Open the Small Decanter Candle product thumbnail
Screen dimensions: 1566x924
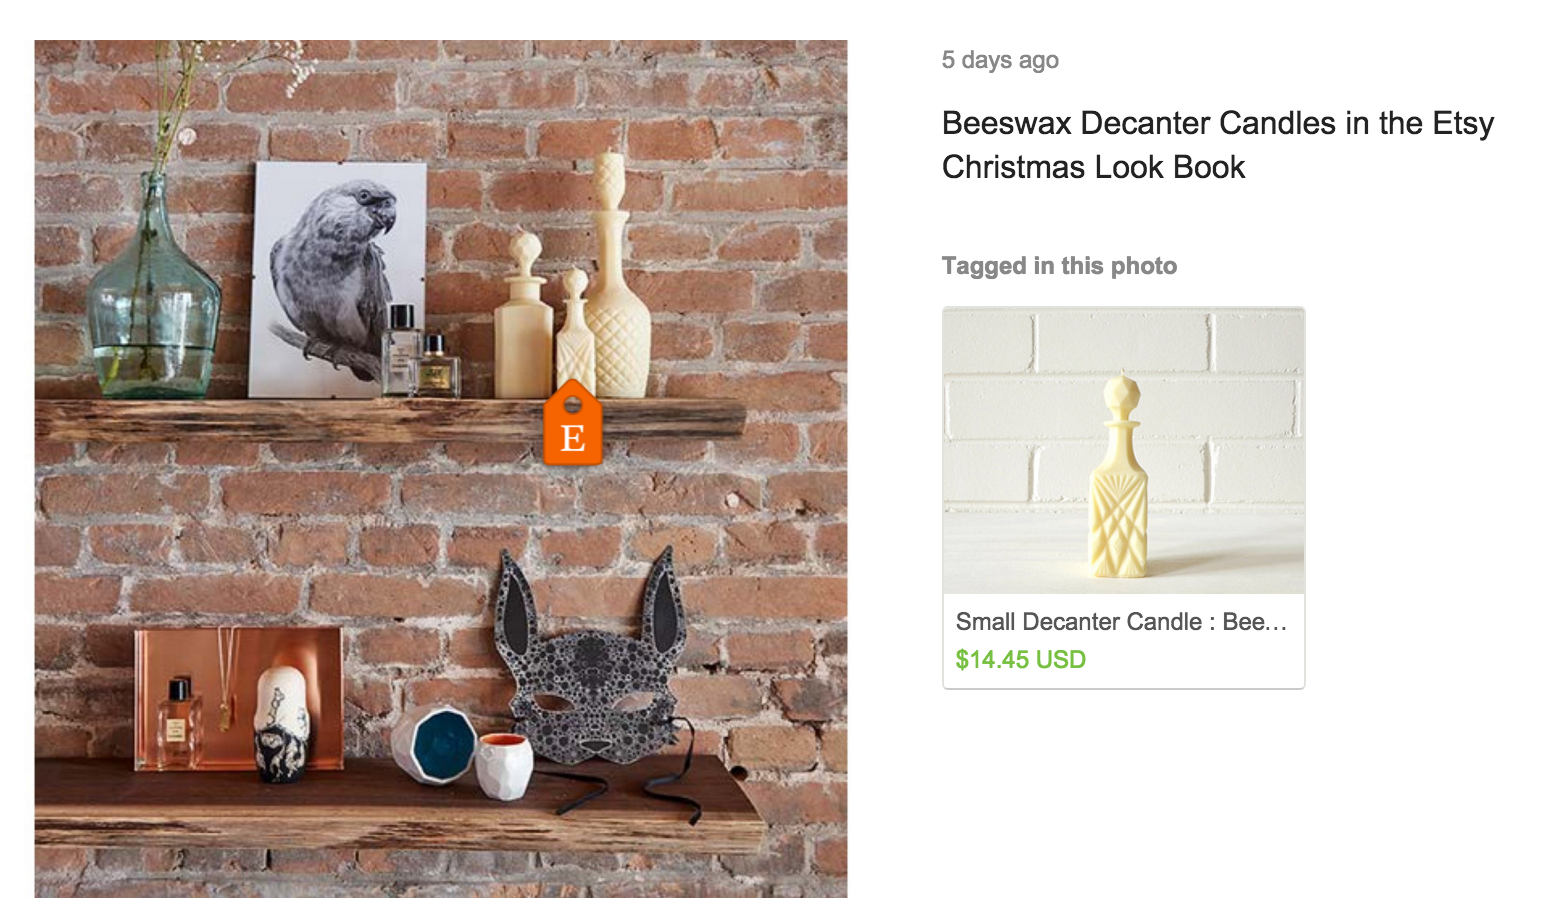[x=1123, y=451]
